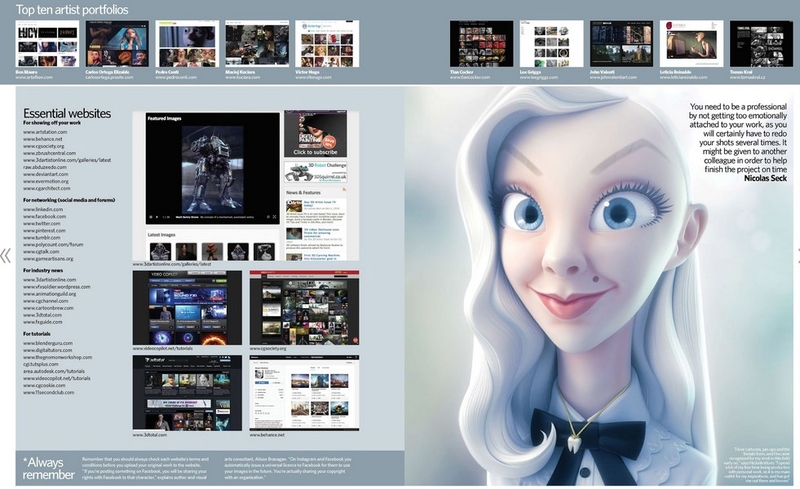This screenshot has height=489, width=800.
Task: Click www.digitaltutors.com link
Action: [47, 350]
